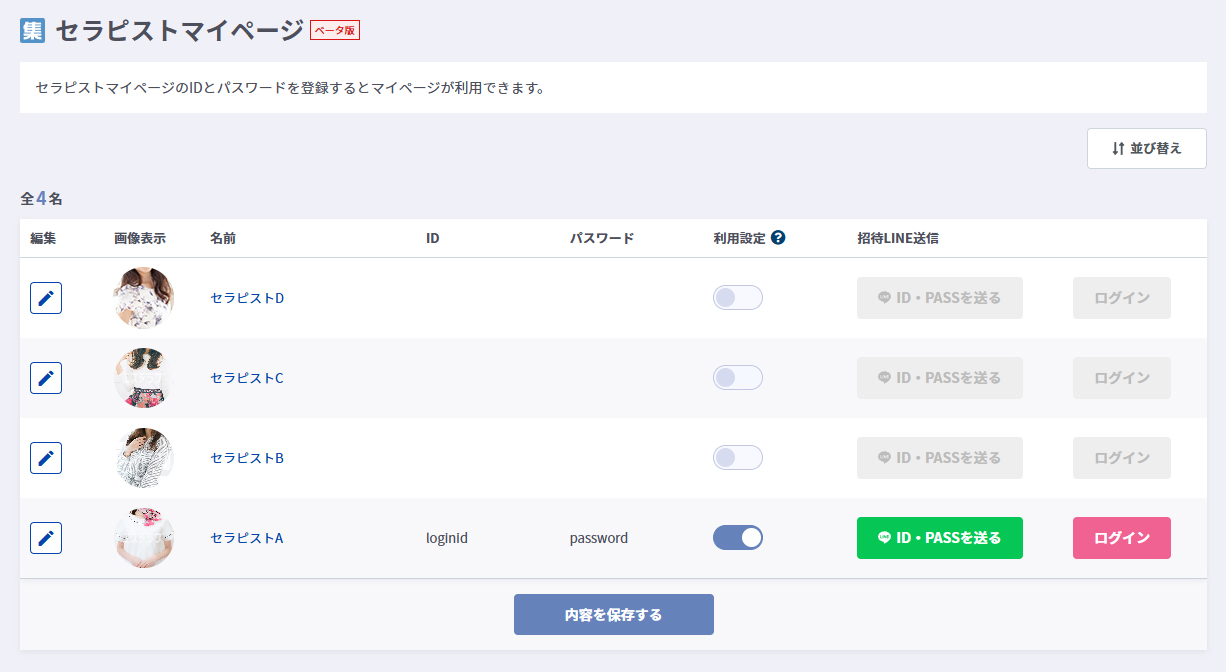Viewport: 1226px width, 672px height.
Task: Click the edit pencil icon for セラピストD
Action: [46, 298]
